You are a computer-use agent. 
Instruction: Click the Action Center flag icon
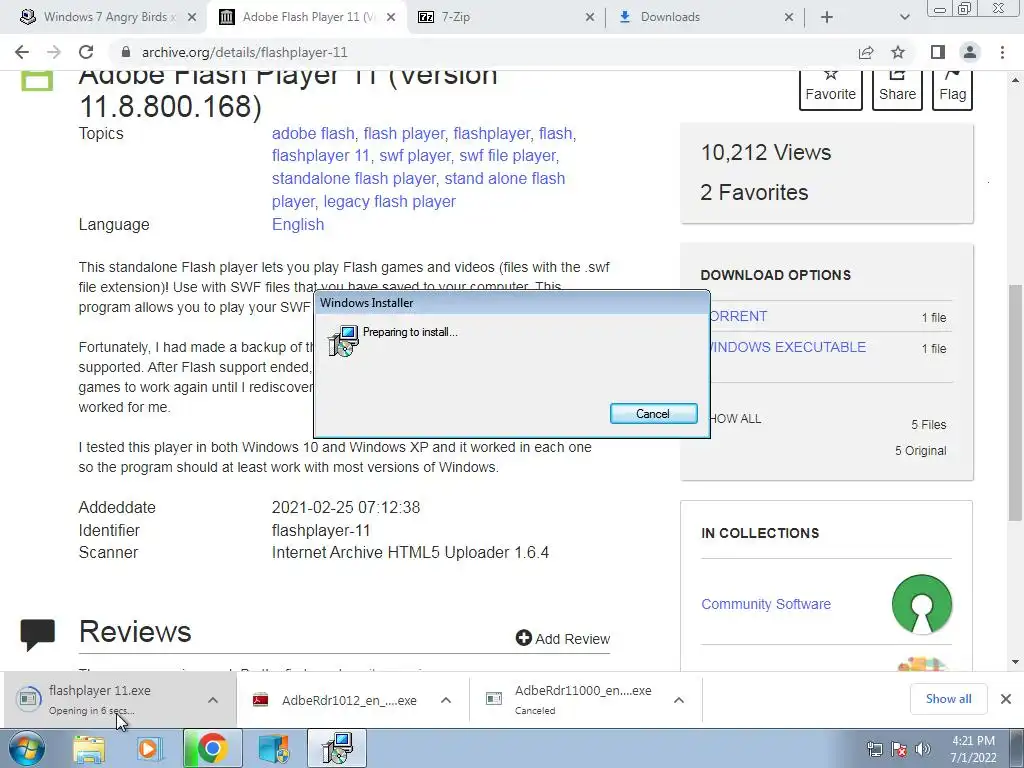pyautogui.click(x=899, y=749)
